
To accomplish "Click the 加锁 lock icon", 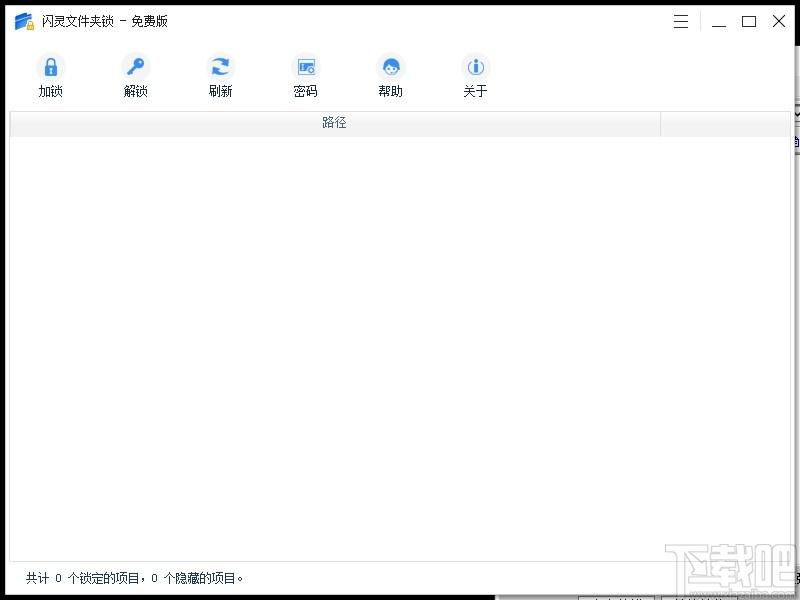I will (x=51, y=67).
